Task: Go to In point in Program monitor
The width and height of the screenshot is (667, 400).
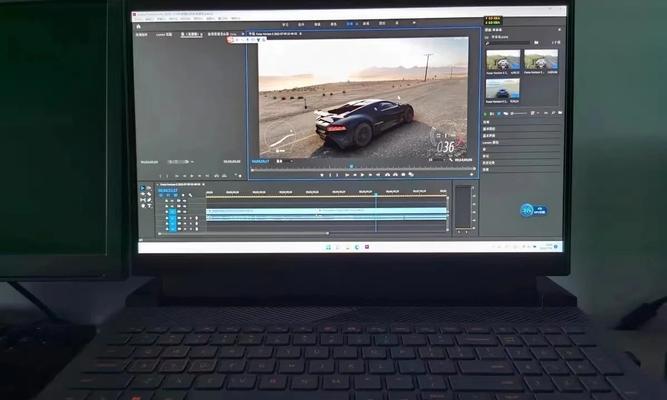Action: point(346,175)
